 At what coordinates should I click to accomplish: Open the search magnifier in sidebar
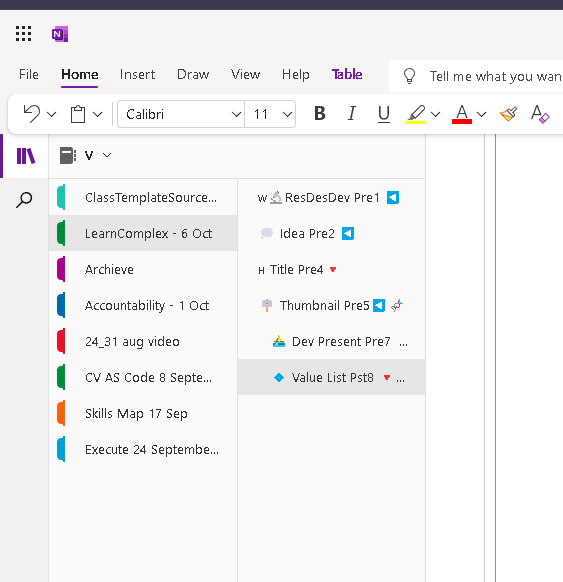pos(24,200)
